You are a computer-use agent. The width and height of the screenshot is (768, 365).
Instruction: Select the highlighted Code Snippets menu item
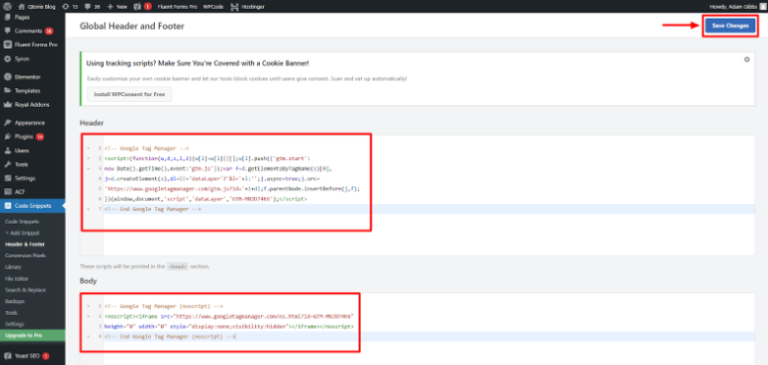(32, 206)
